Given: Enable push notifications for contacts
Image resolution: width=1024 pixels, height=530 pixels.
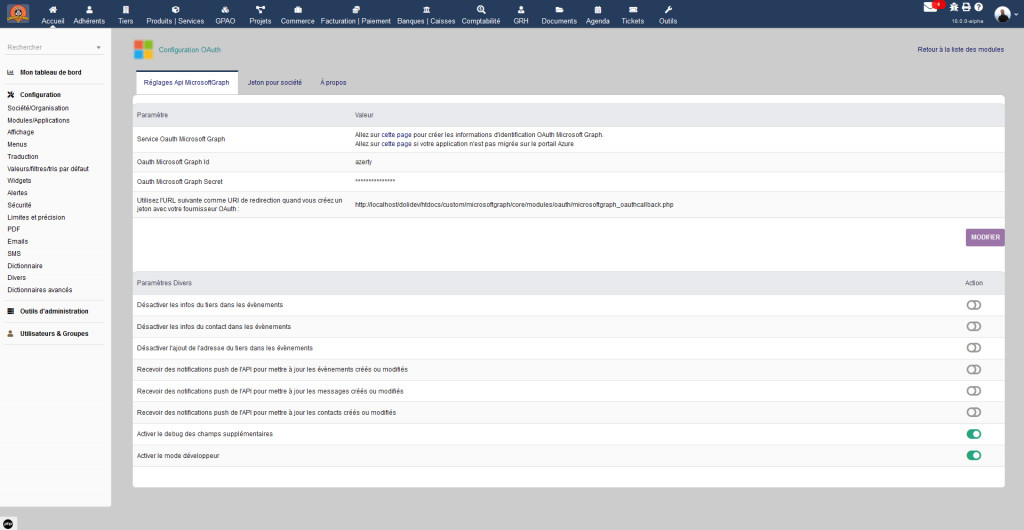Looking at the screenshot, I should pos(974,413).
